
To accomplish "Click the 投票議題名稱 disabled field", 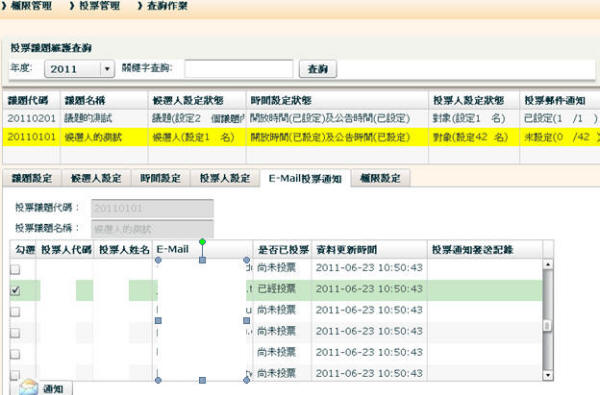I will pos(152,229).
